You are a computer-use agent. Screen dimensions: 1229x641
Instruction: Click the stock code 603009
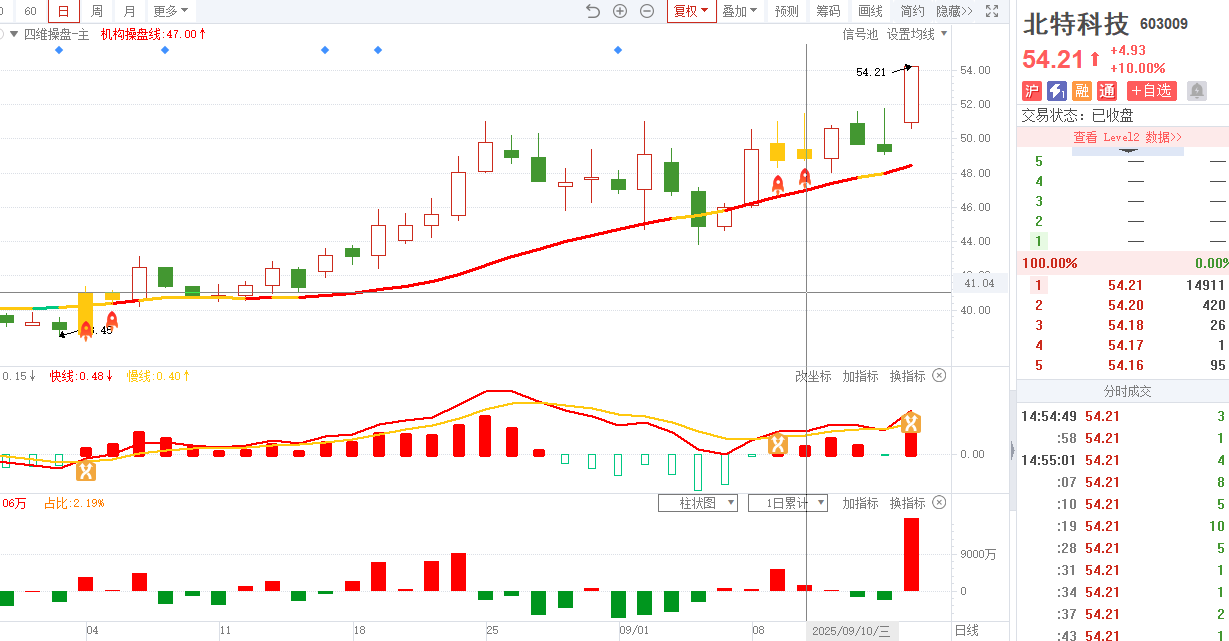coord(1164,23)
